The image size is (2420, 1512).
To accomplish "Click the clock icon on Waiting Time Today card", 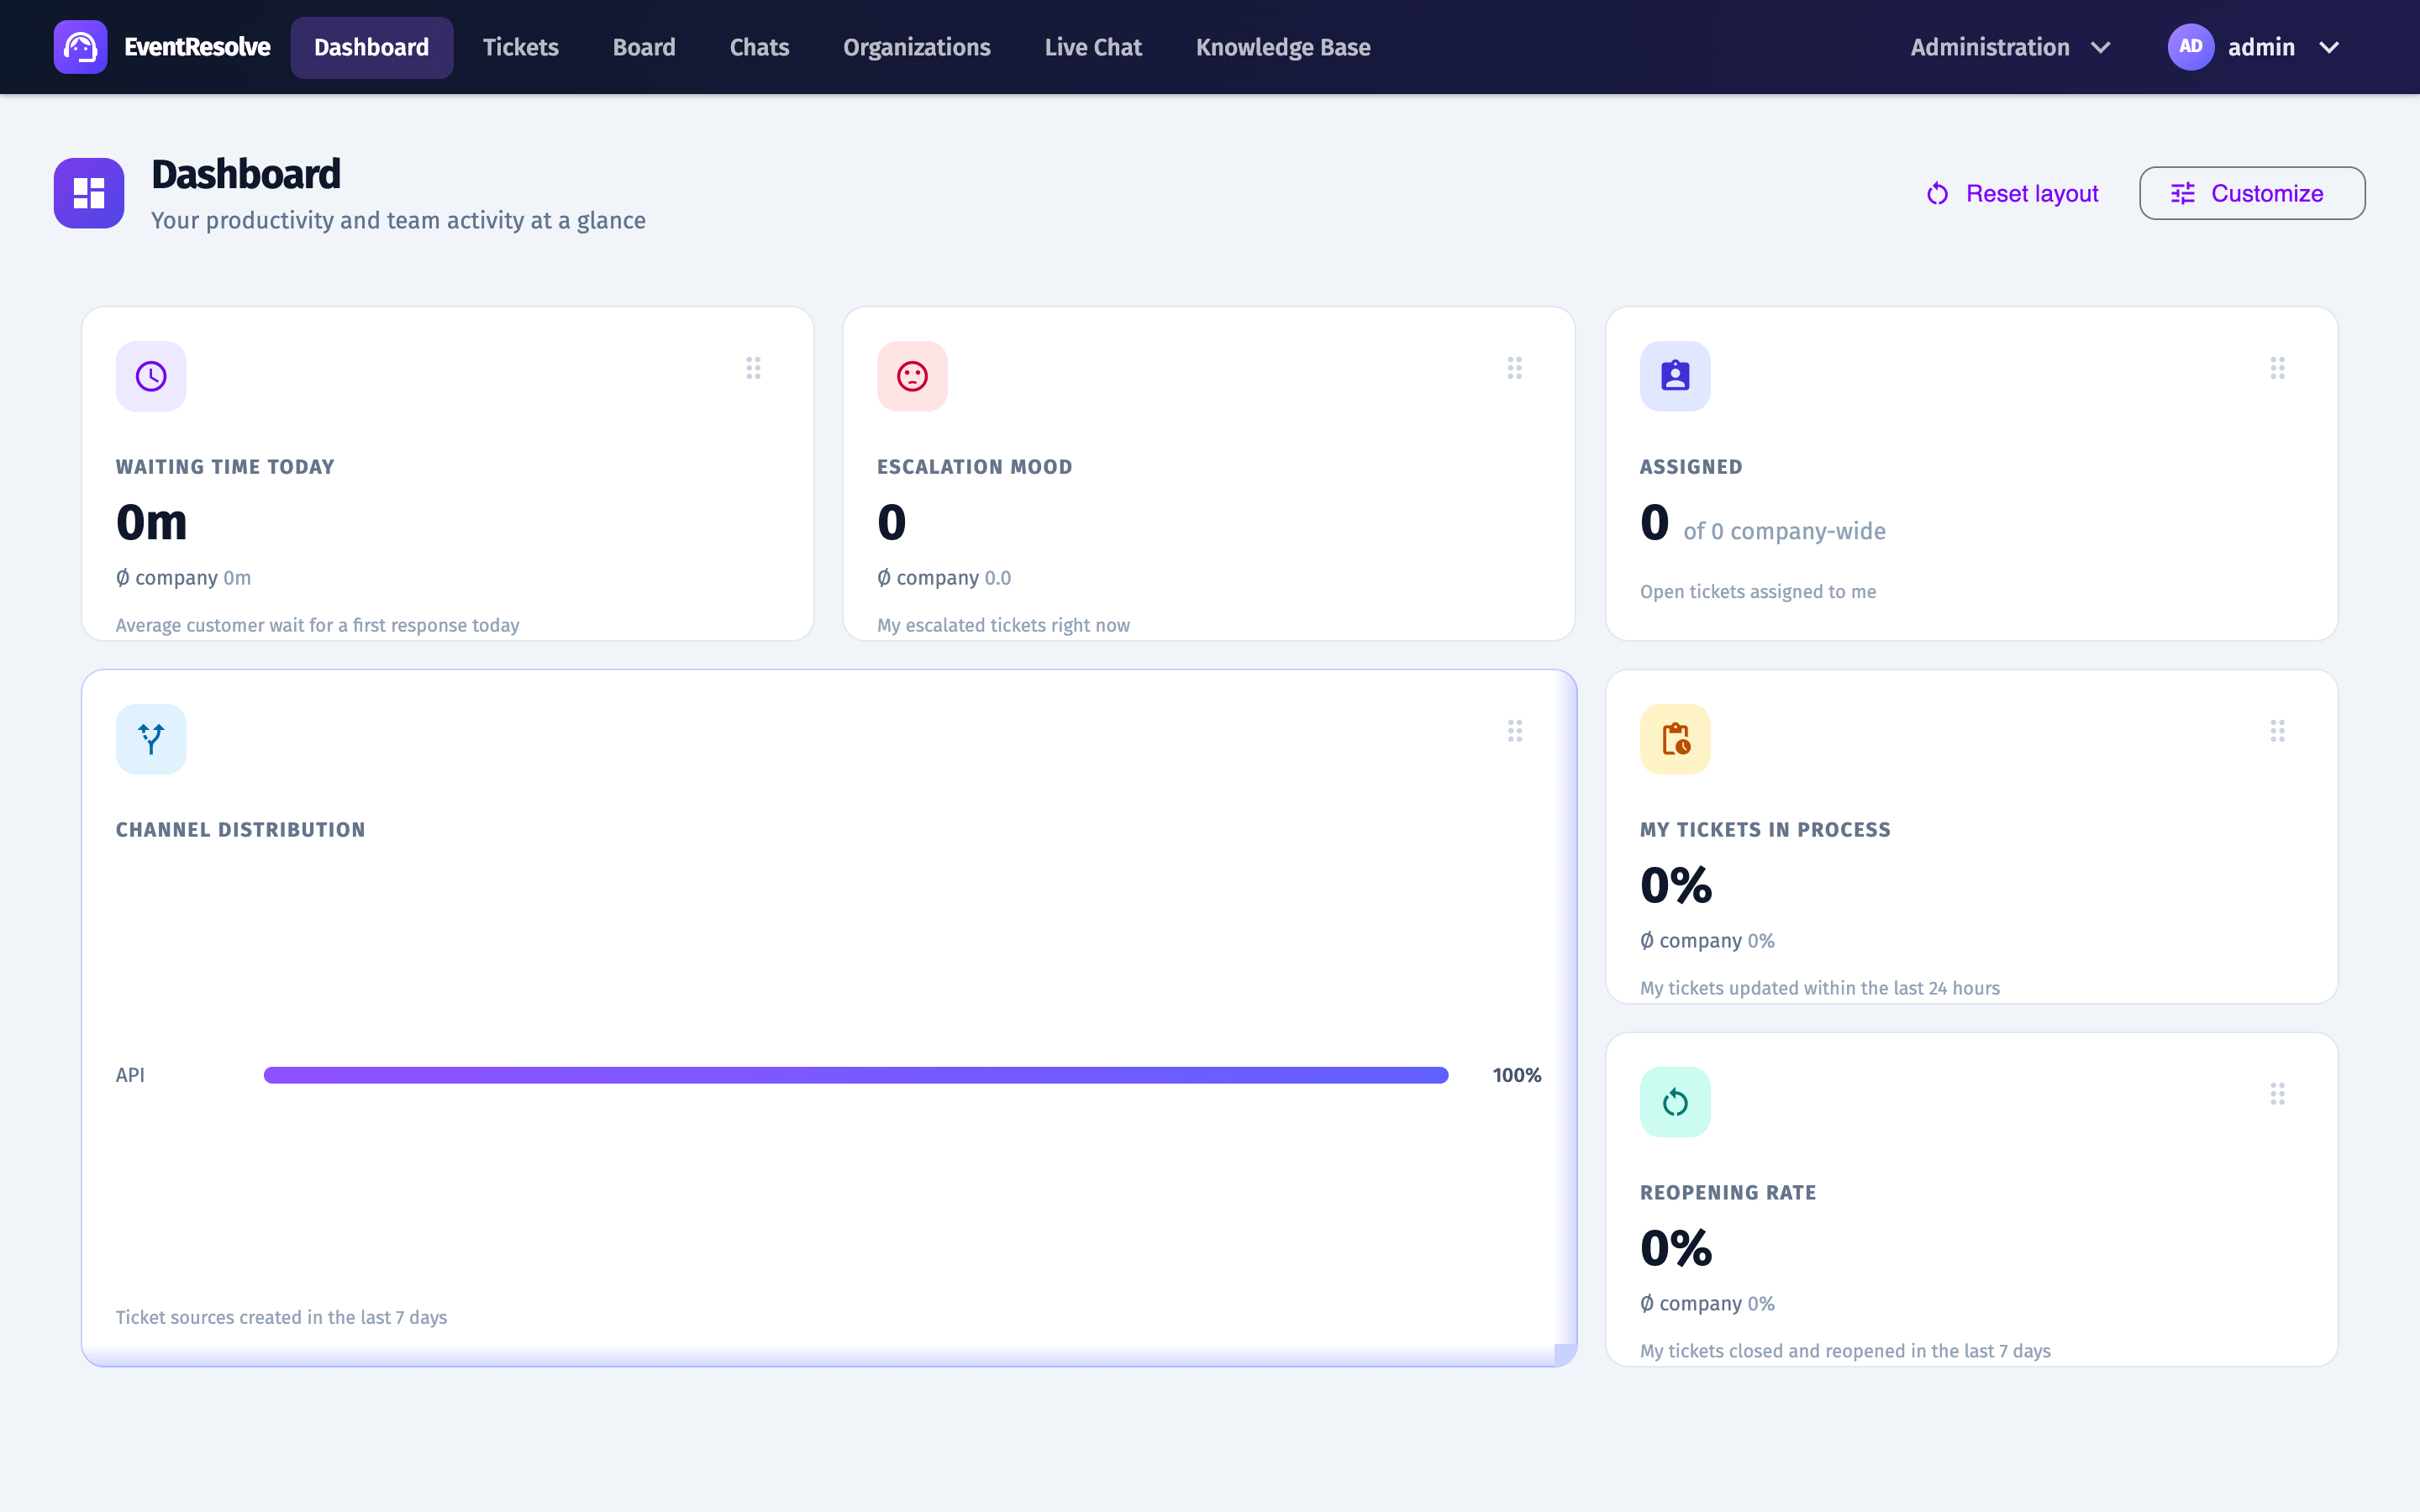I will tap(151, 376).
